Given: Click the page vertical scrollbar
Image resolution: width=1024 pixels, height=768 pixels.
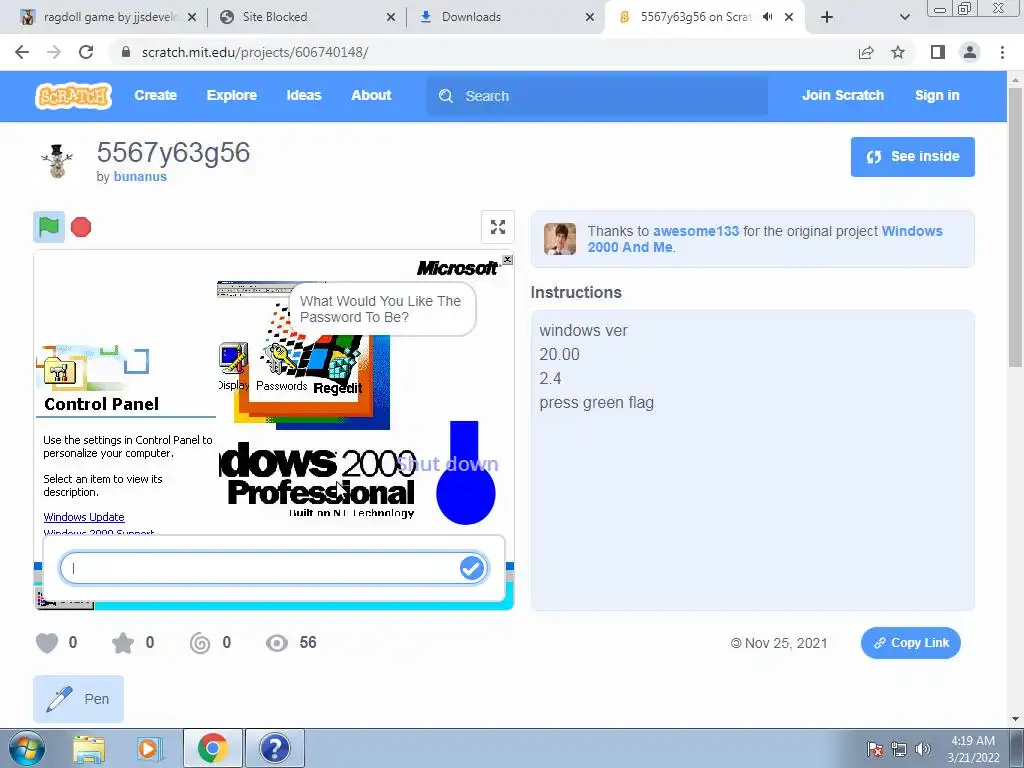Looking at the screenshot, I should point(1015,229).
